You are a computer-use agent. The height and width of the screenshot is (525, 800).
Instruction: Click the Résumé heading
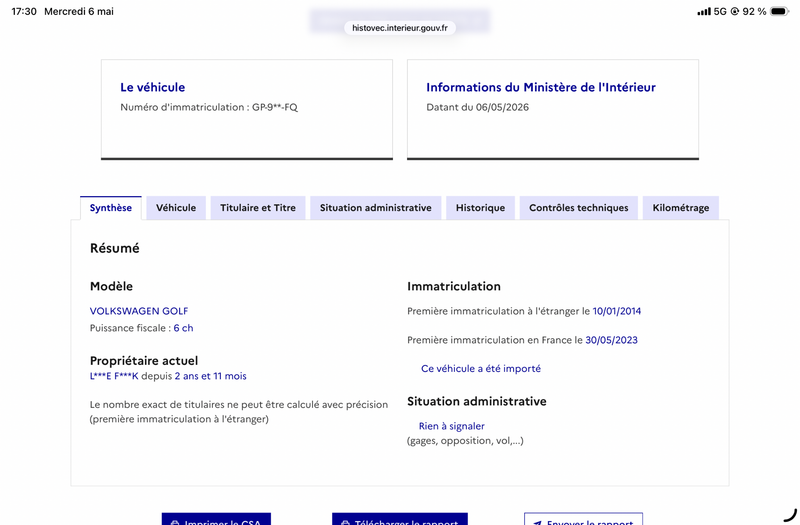coord(115,248)
